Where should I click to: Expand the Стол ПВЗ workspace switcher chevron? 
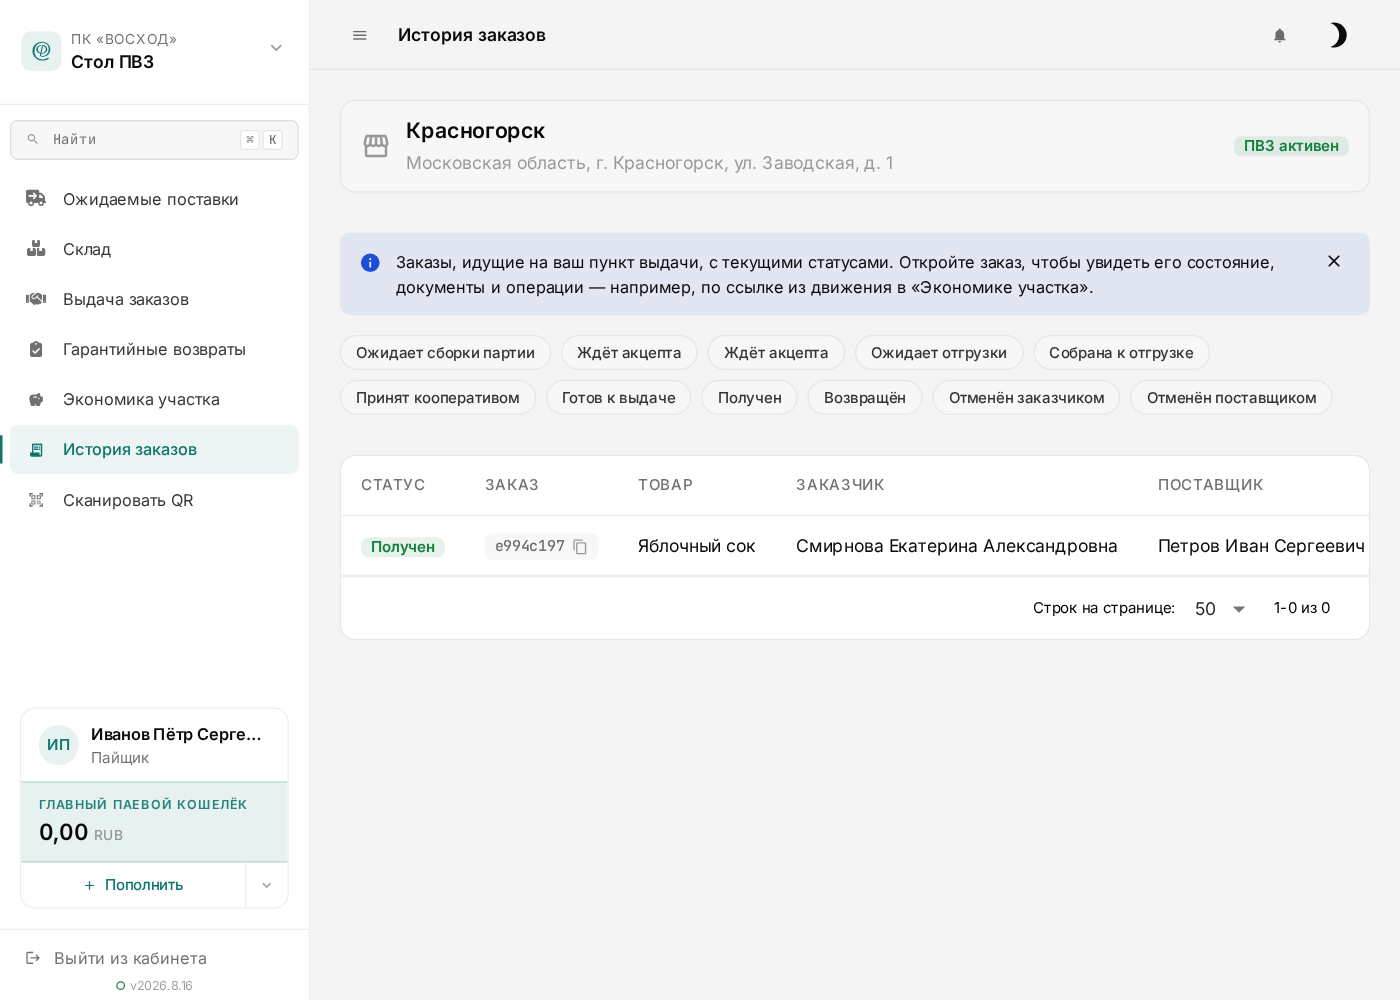coord(276,48)
